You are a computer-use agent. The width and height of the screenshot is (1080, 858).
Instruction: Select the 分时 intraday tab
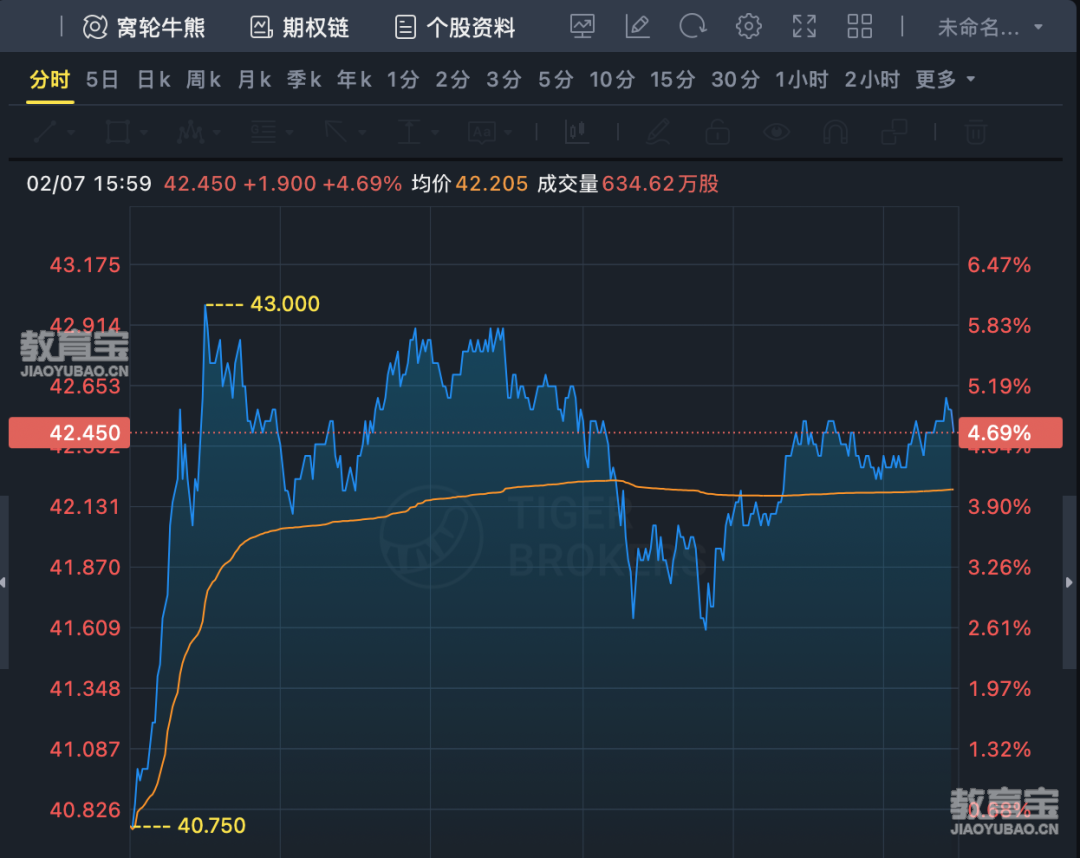[x=50, y=80]
